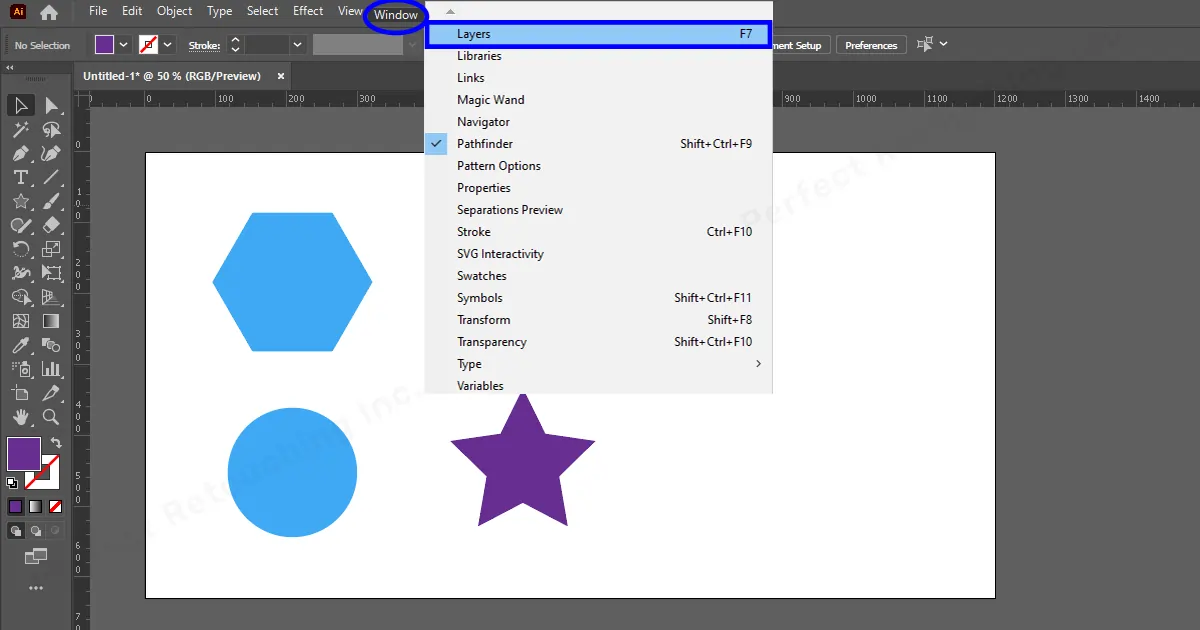Image resolution: width=1200 pixels, height=630 pixels.
Task: Select the Magic Wand tool in toolbar
Action: (x=20, y=130)
